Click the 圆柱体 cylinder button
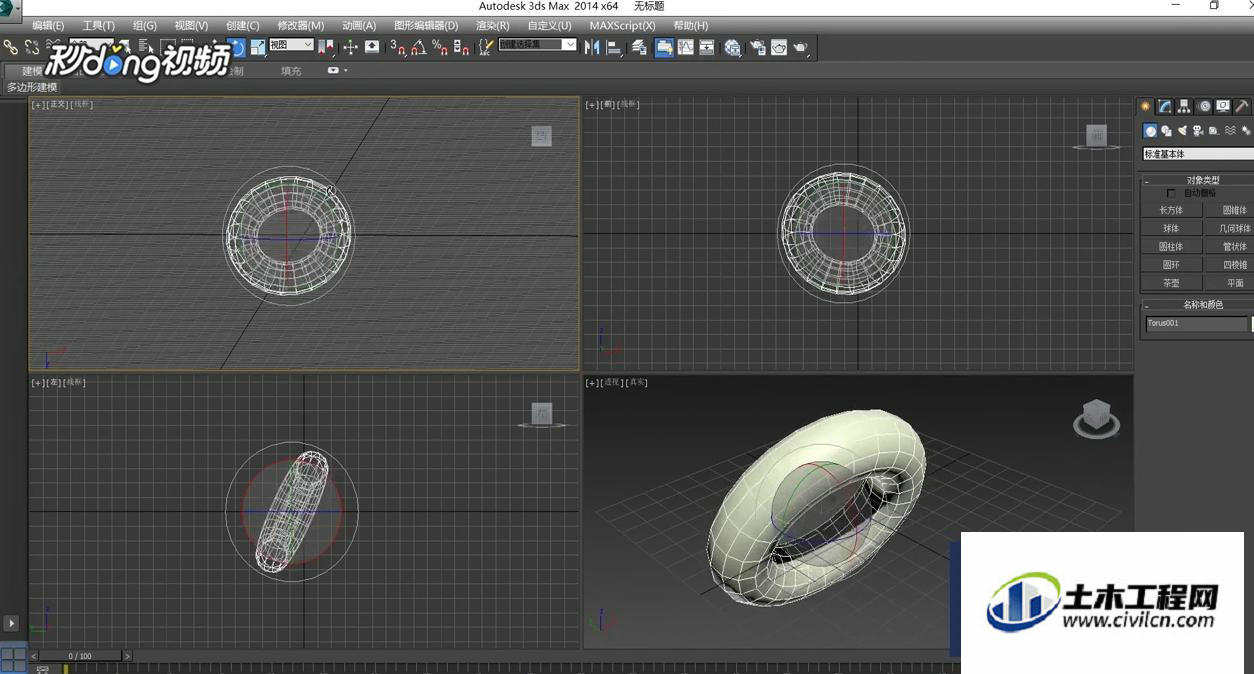 1171,246
